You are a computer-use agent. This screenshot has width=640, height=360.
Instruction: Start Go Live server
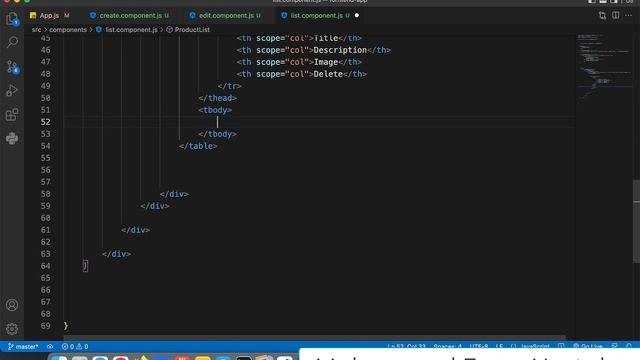(588, 347)
